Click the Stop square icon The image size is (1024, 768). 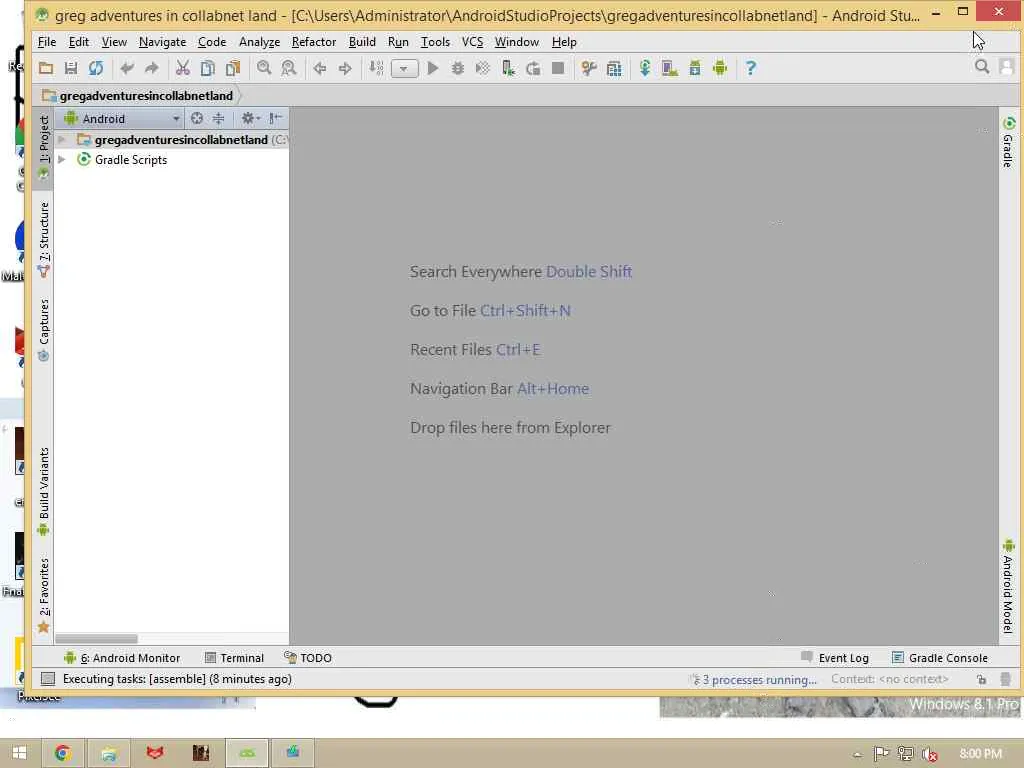(558, 68)
